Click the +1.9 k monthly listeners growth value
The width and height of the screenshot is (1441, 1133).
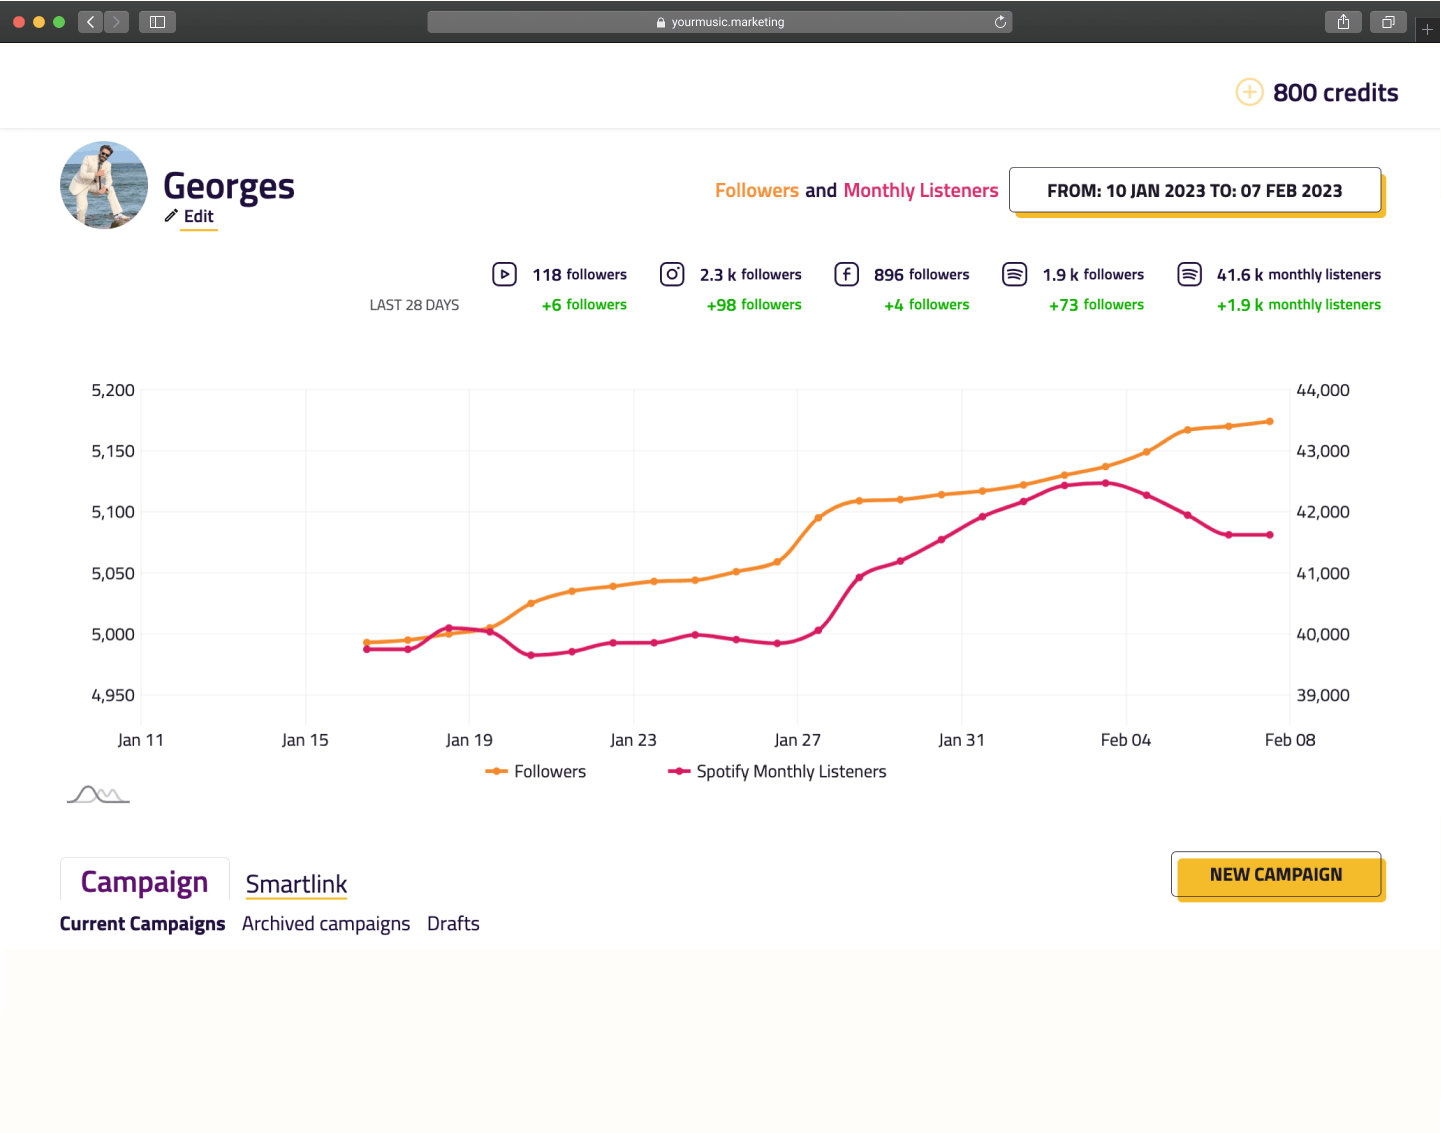tap(1298, 304)
